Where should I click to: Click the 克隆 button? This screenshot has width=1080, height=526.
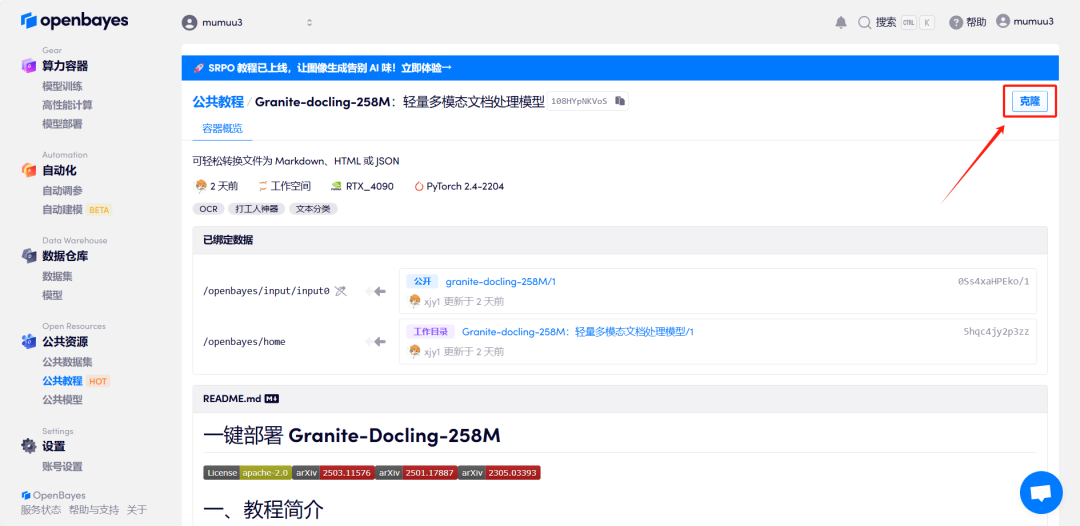point(1030,101)
